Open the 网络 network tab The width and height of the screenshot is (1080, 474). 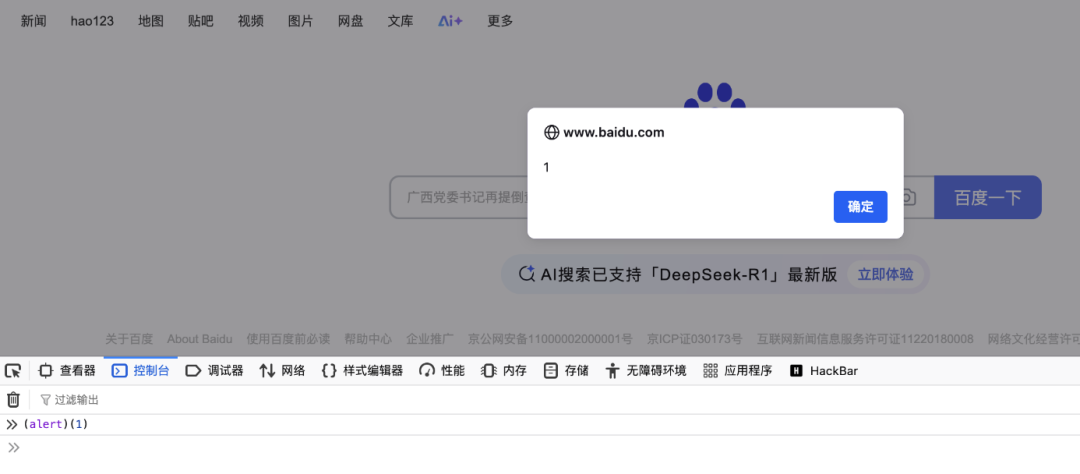[x=282, y=371]
